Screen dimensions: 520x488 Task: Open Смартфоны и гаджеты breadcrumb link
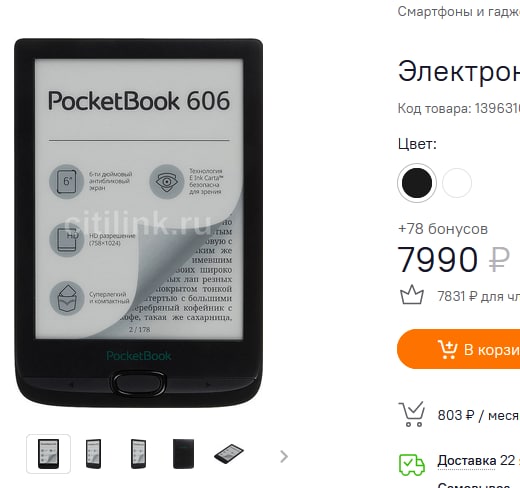(459, 12)
